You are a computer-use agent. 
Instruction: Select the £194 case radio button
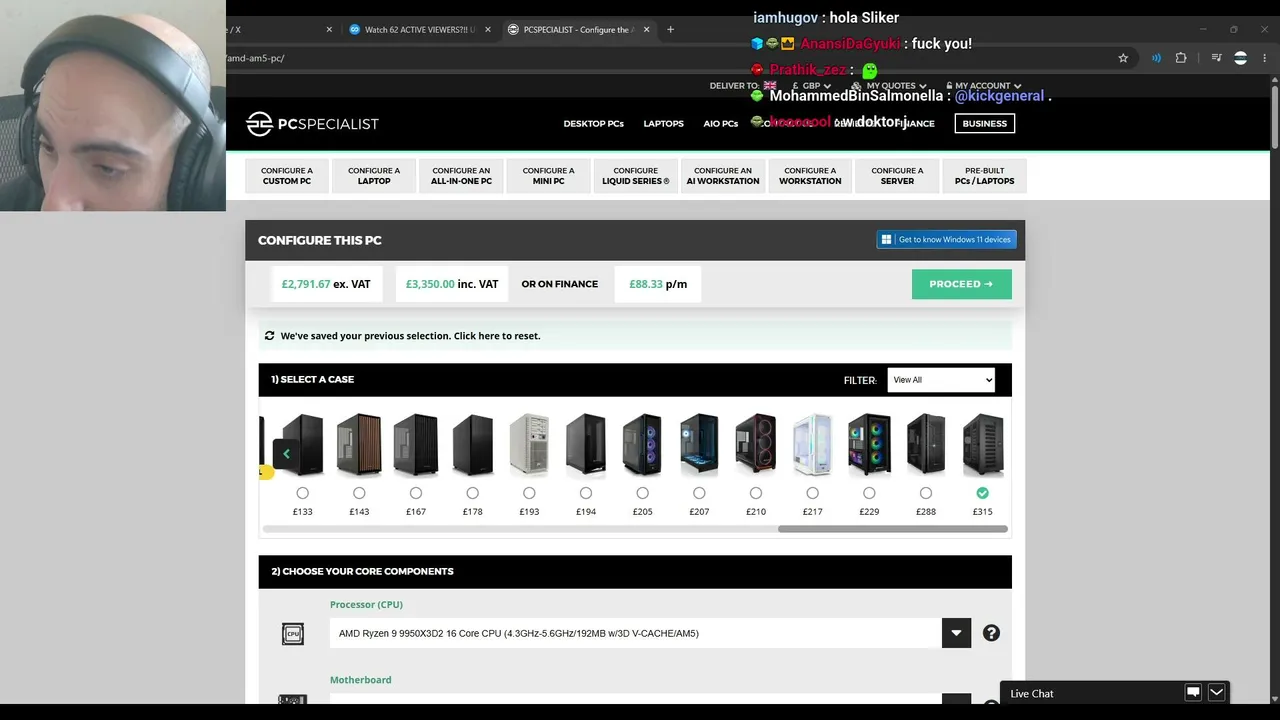point(586,493)
